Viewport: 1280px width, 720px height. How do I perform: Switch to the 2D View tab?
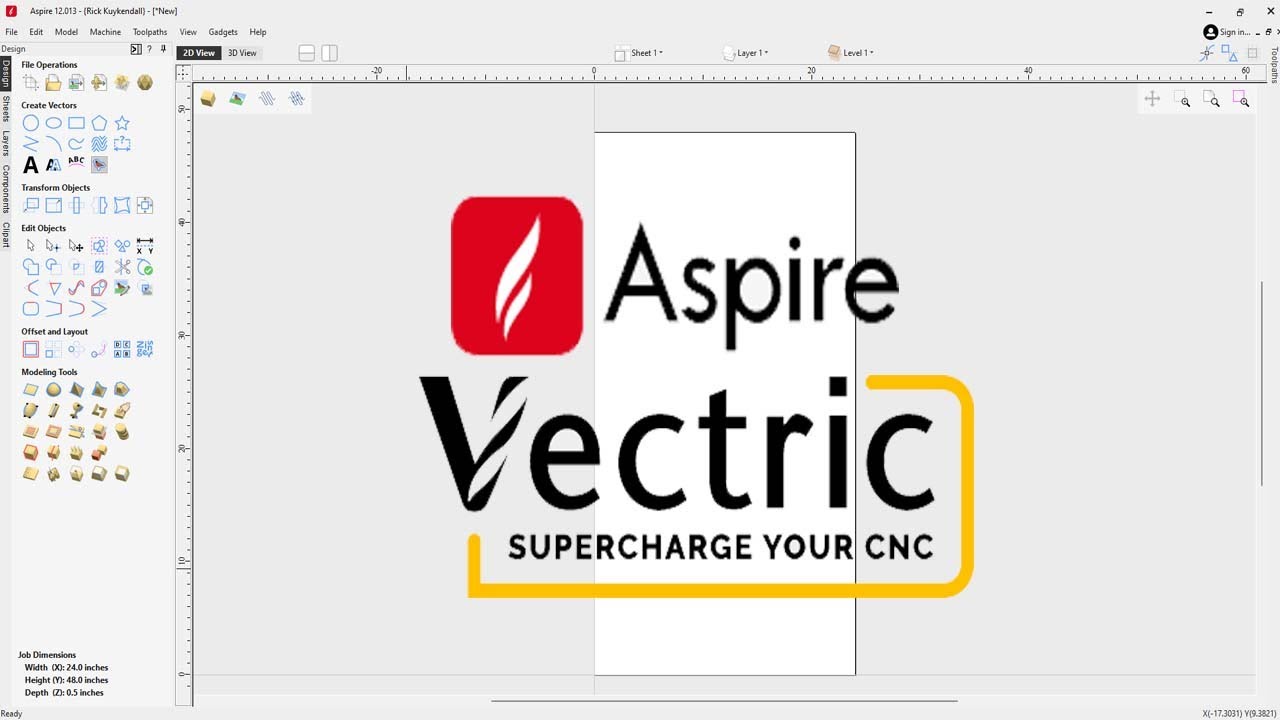198,53
